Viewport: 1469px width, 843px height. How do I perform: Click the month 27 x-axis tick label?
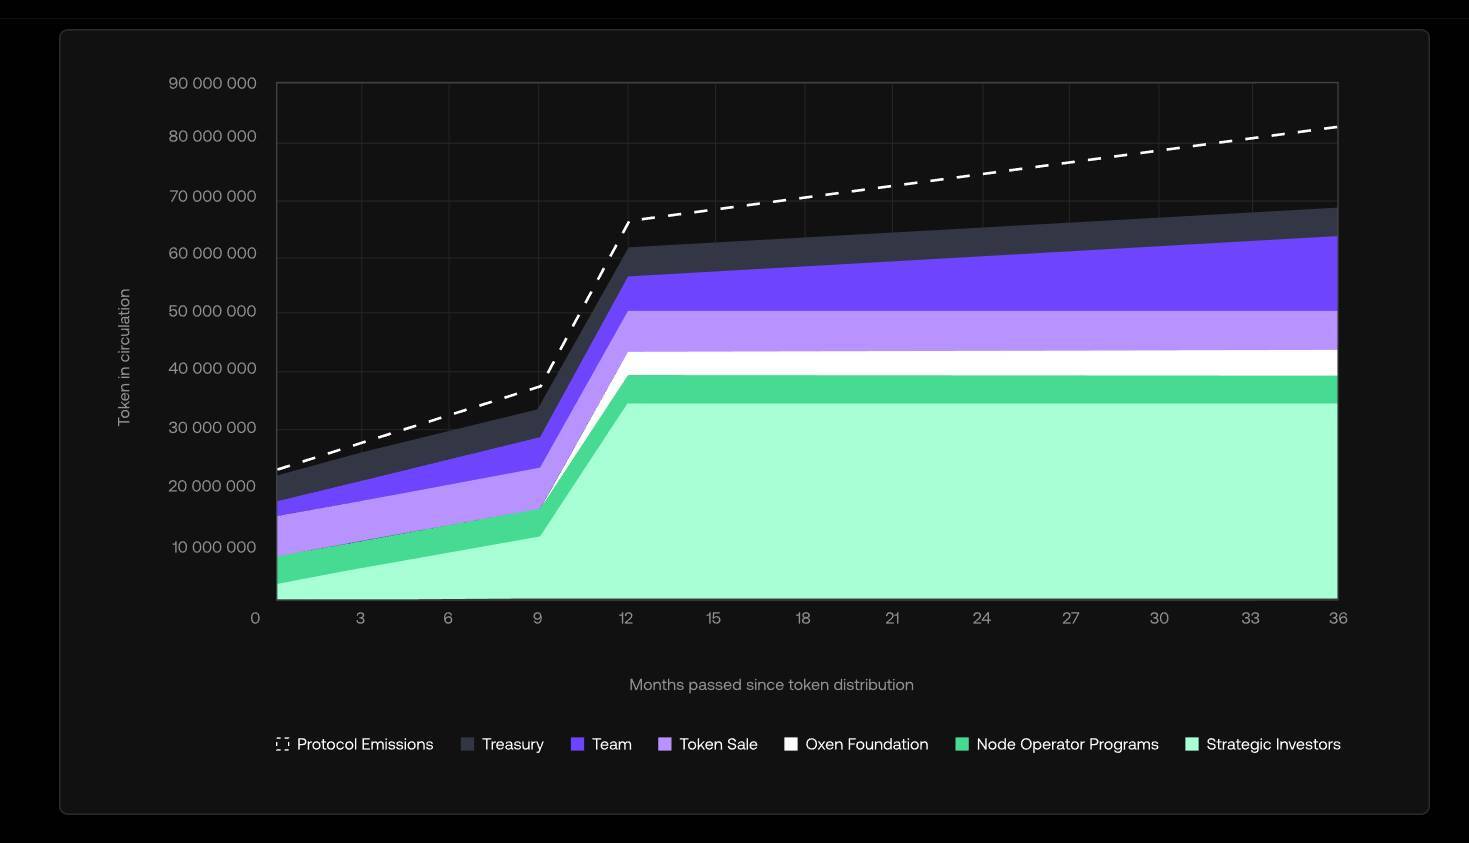1071,618
